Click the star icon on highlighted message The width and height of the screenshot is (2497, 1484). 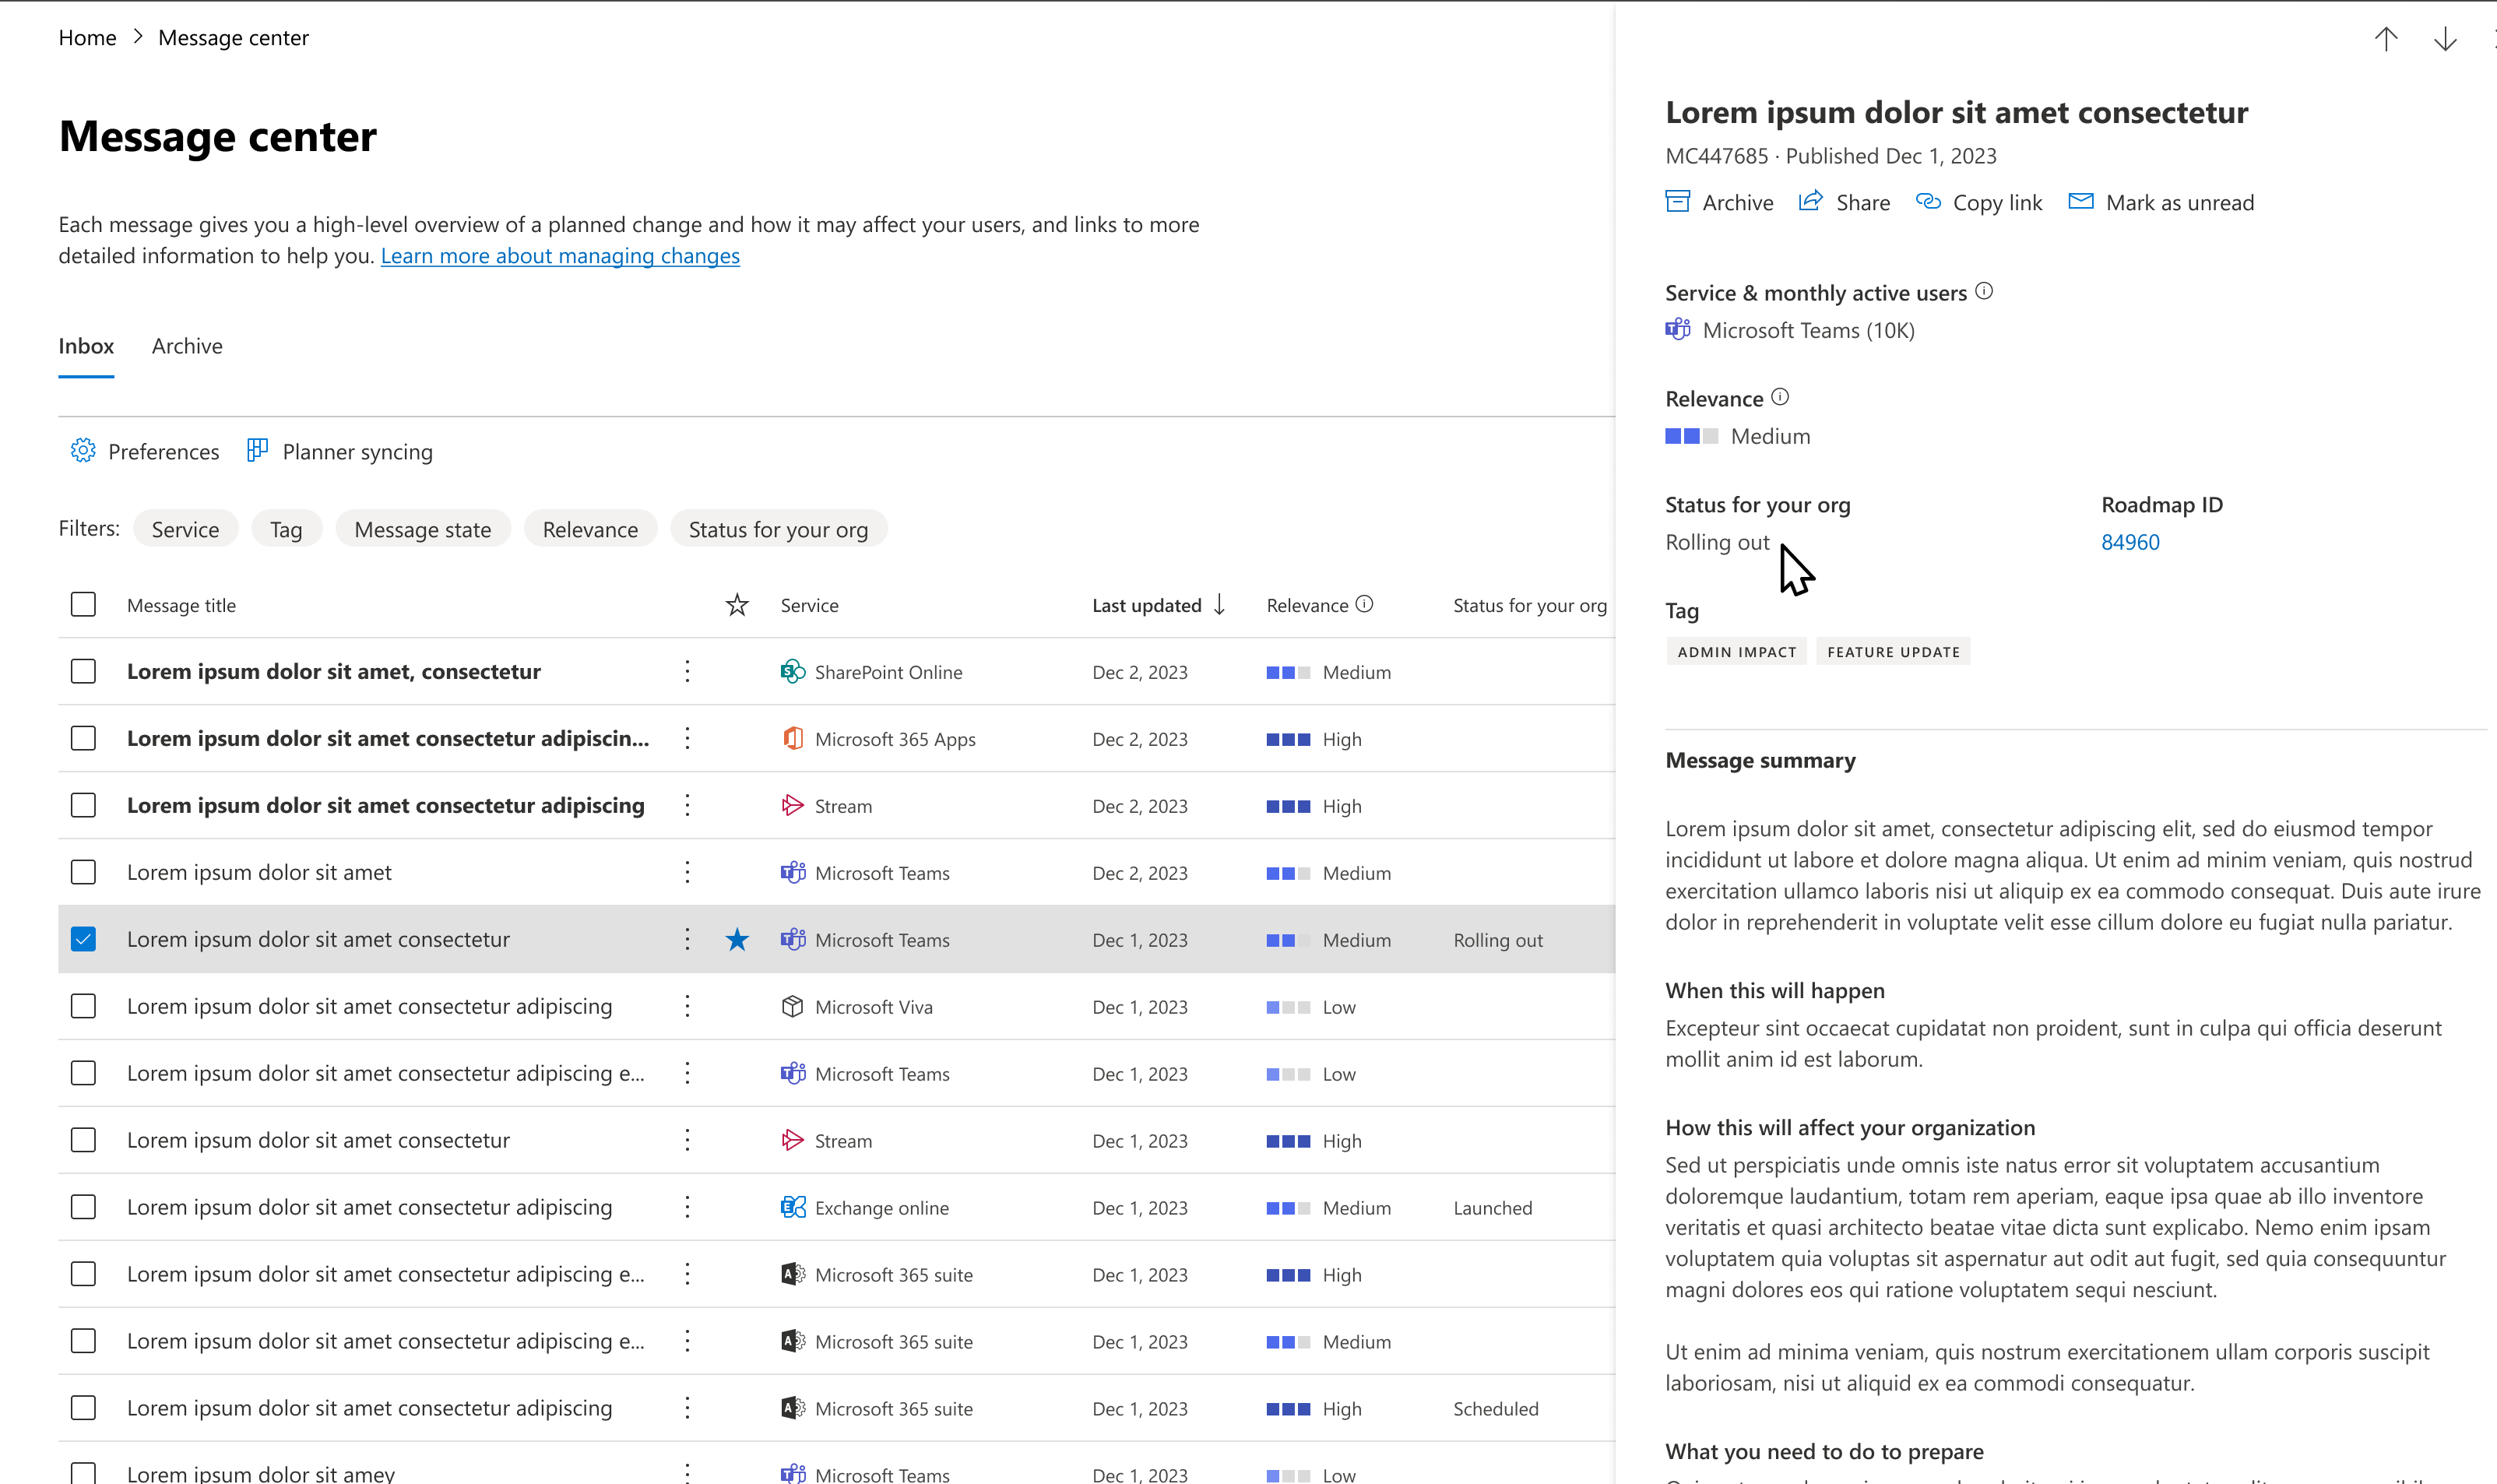click(x=737, y=938)
